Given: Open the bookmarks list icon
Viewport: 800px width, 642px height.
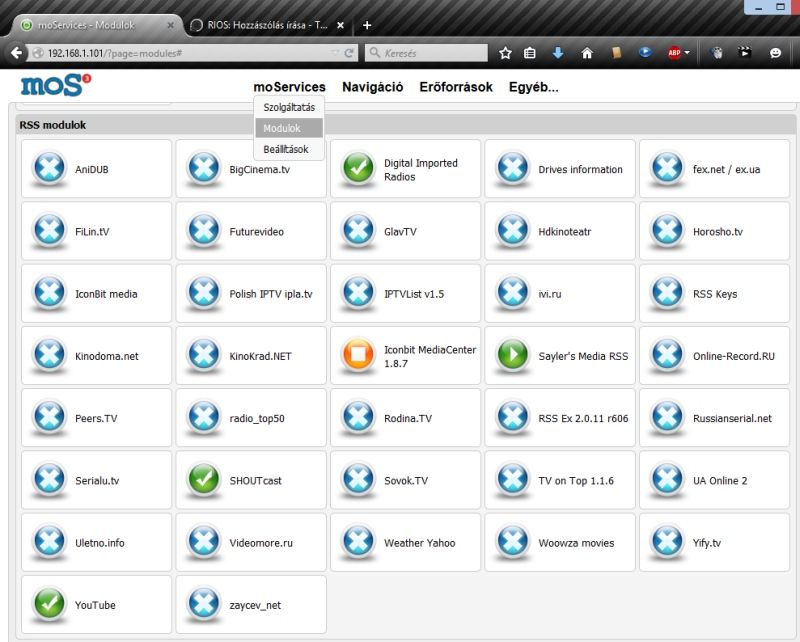Looking at the screenshot, I should pos(530,53).
